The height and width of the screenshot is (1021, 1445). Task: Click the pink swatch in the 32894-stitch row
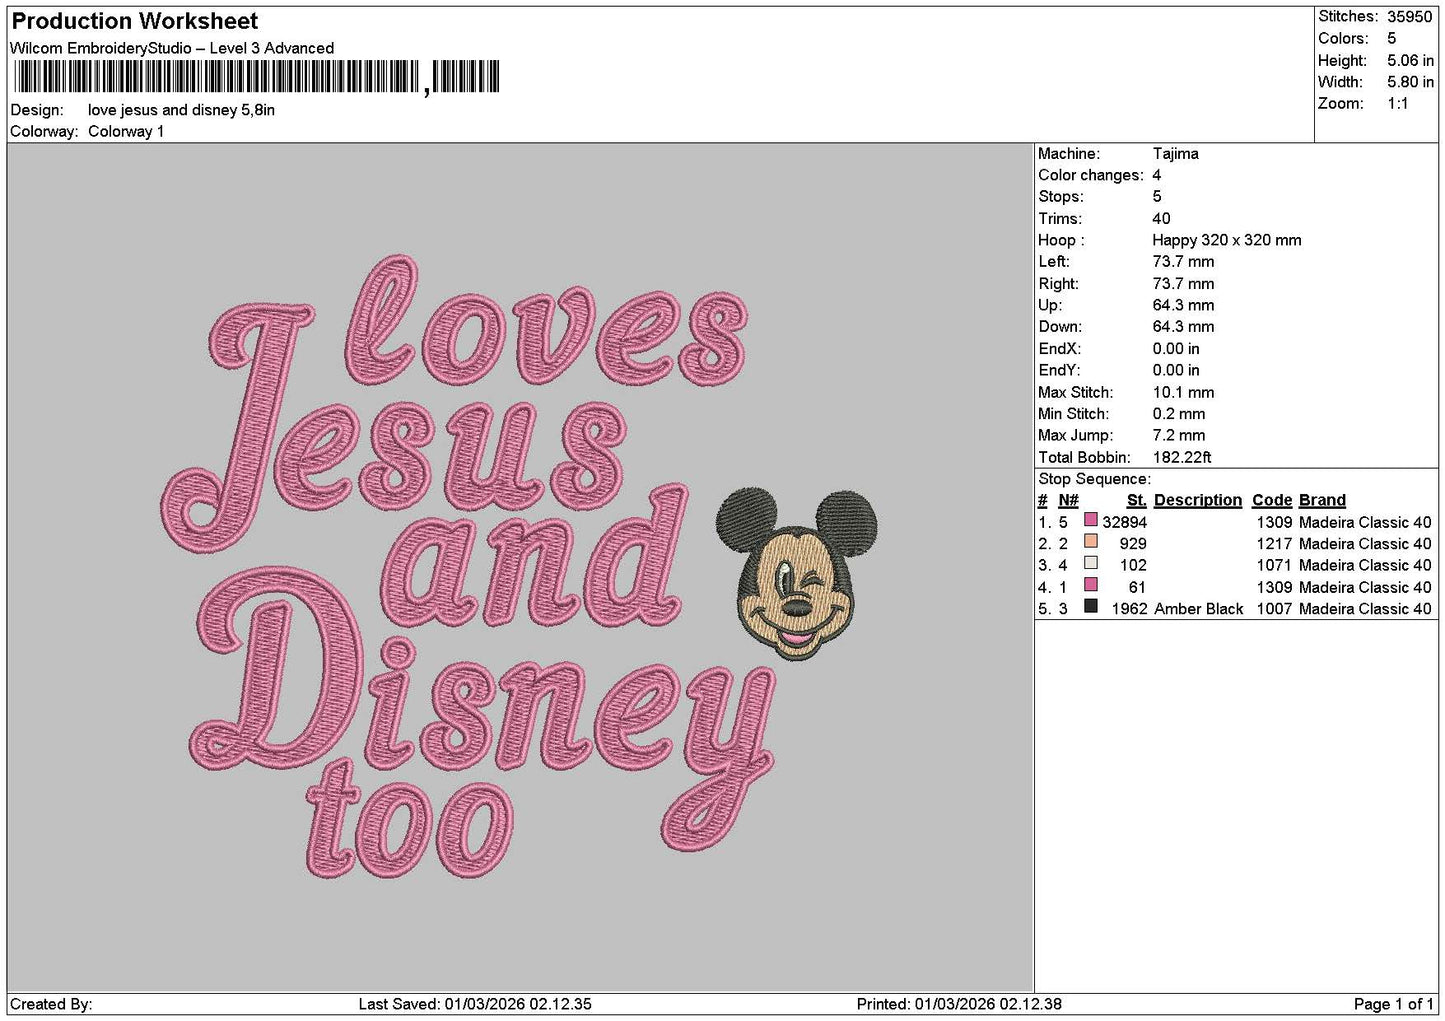(1091, 520)
